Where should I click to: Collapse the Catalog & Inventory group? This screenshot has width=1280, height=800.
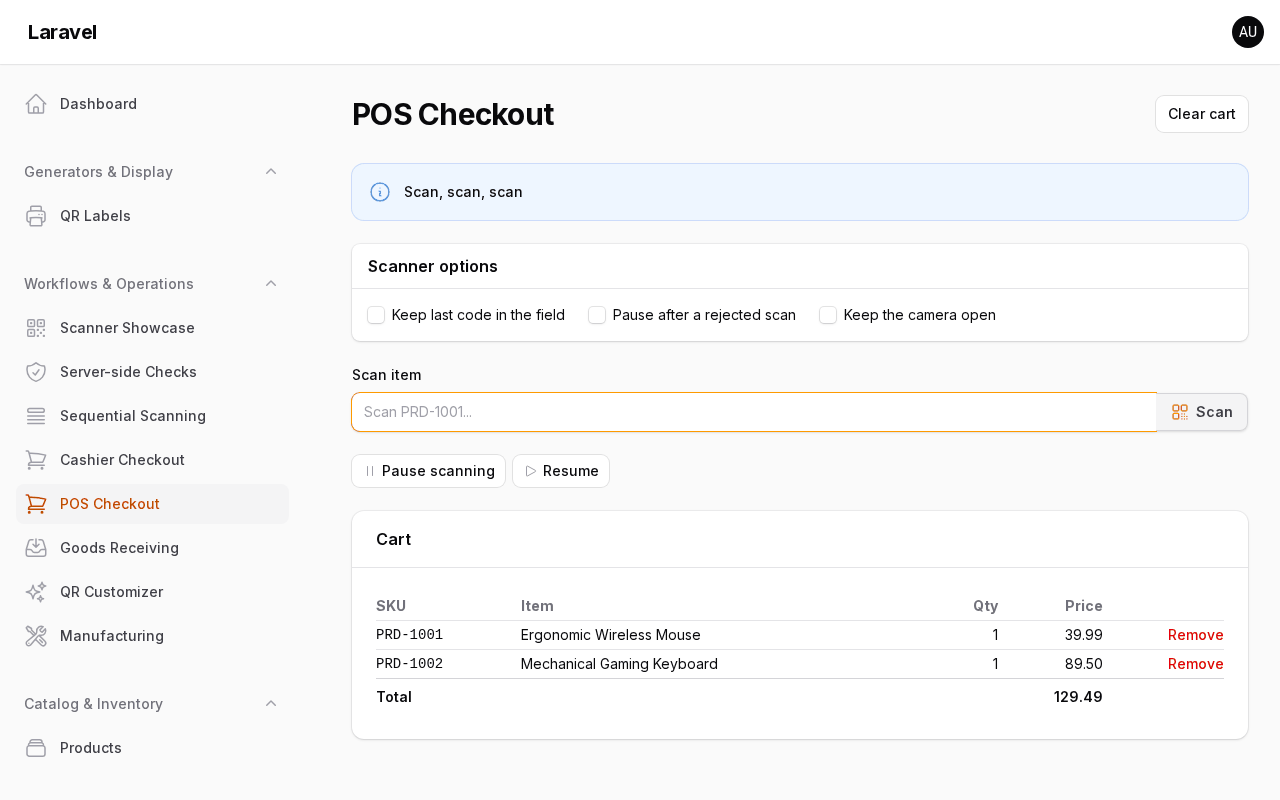[x=271, y=704]
